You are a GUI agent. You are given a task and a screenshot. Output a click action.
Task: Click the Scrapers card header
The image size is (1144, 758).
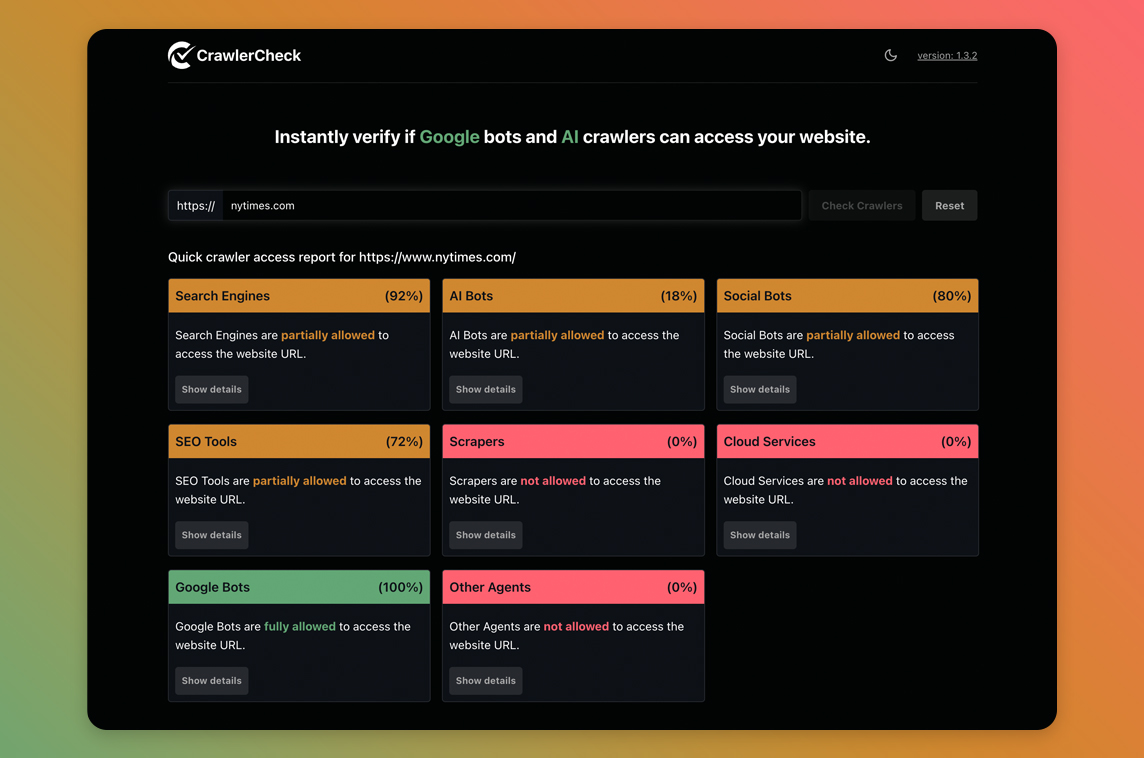click(573, 441)
